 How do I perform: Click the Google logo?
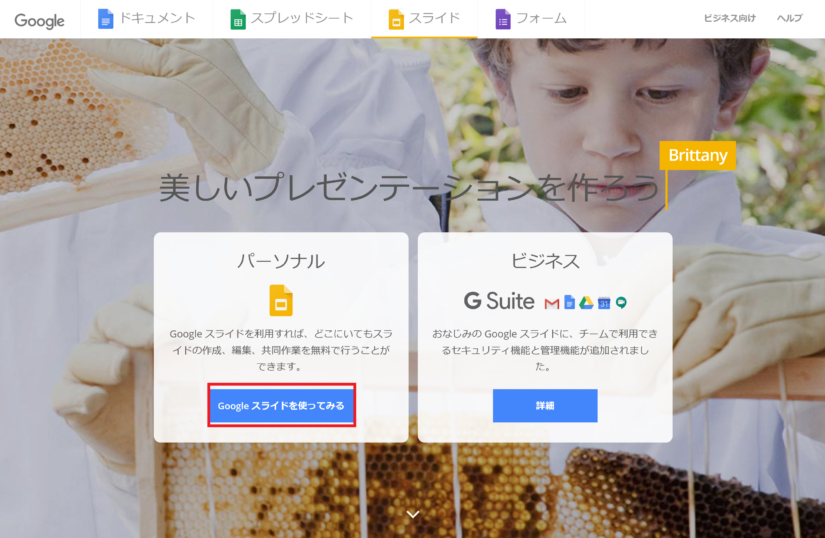(x=39, y=21)
